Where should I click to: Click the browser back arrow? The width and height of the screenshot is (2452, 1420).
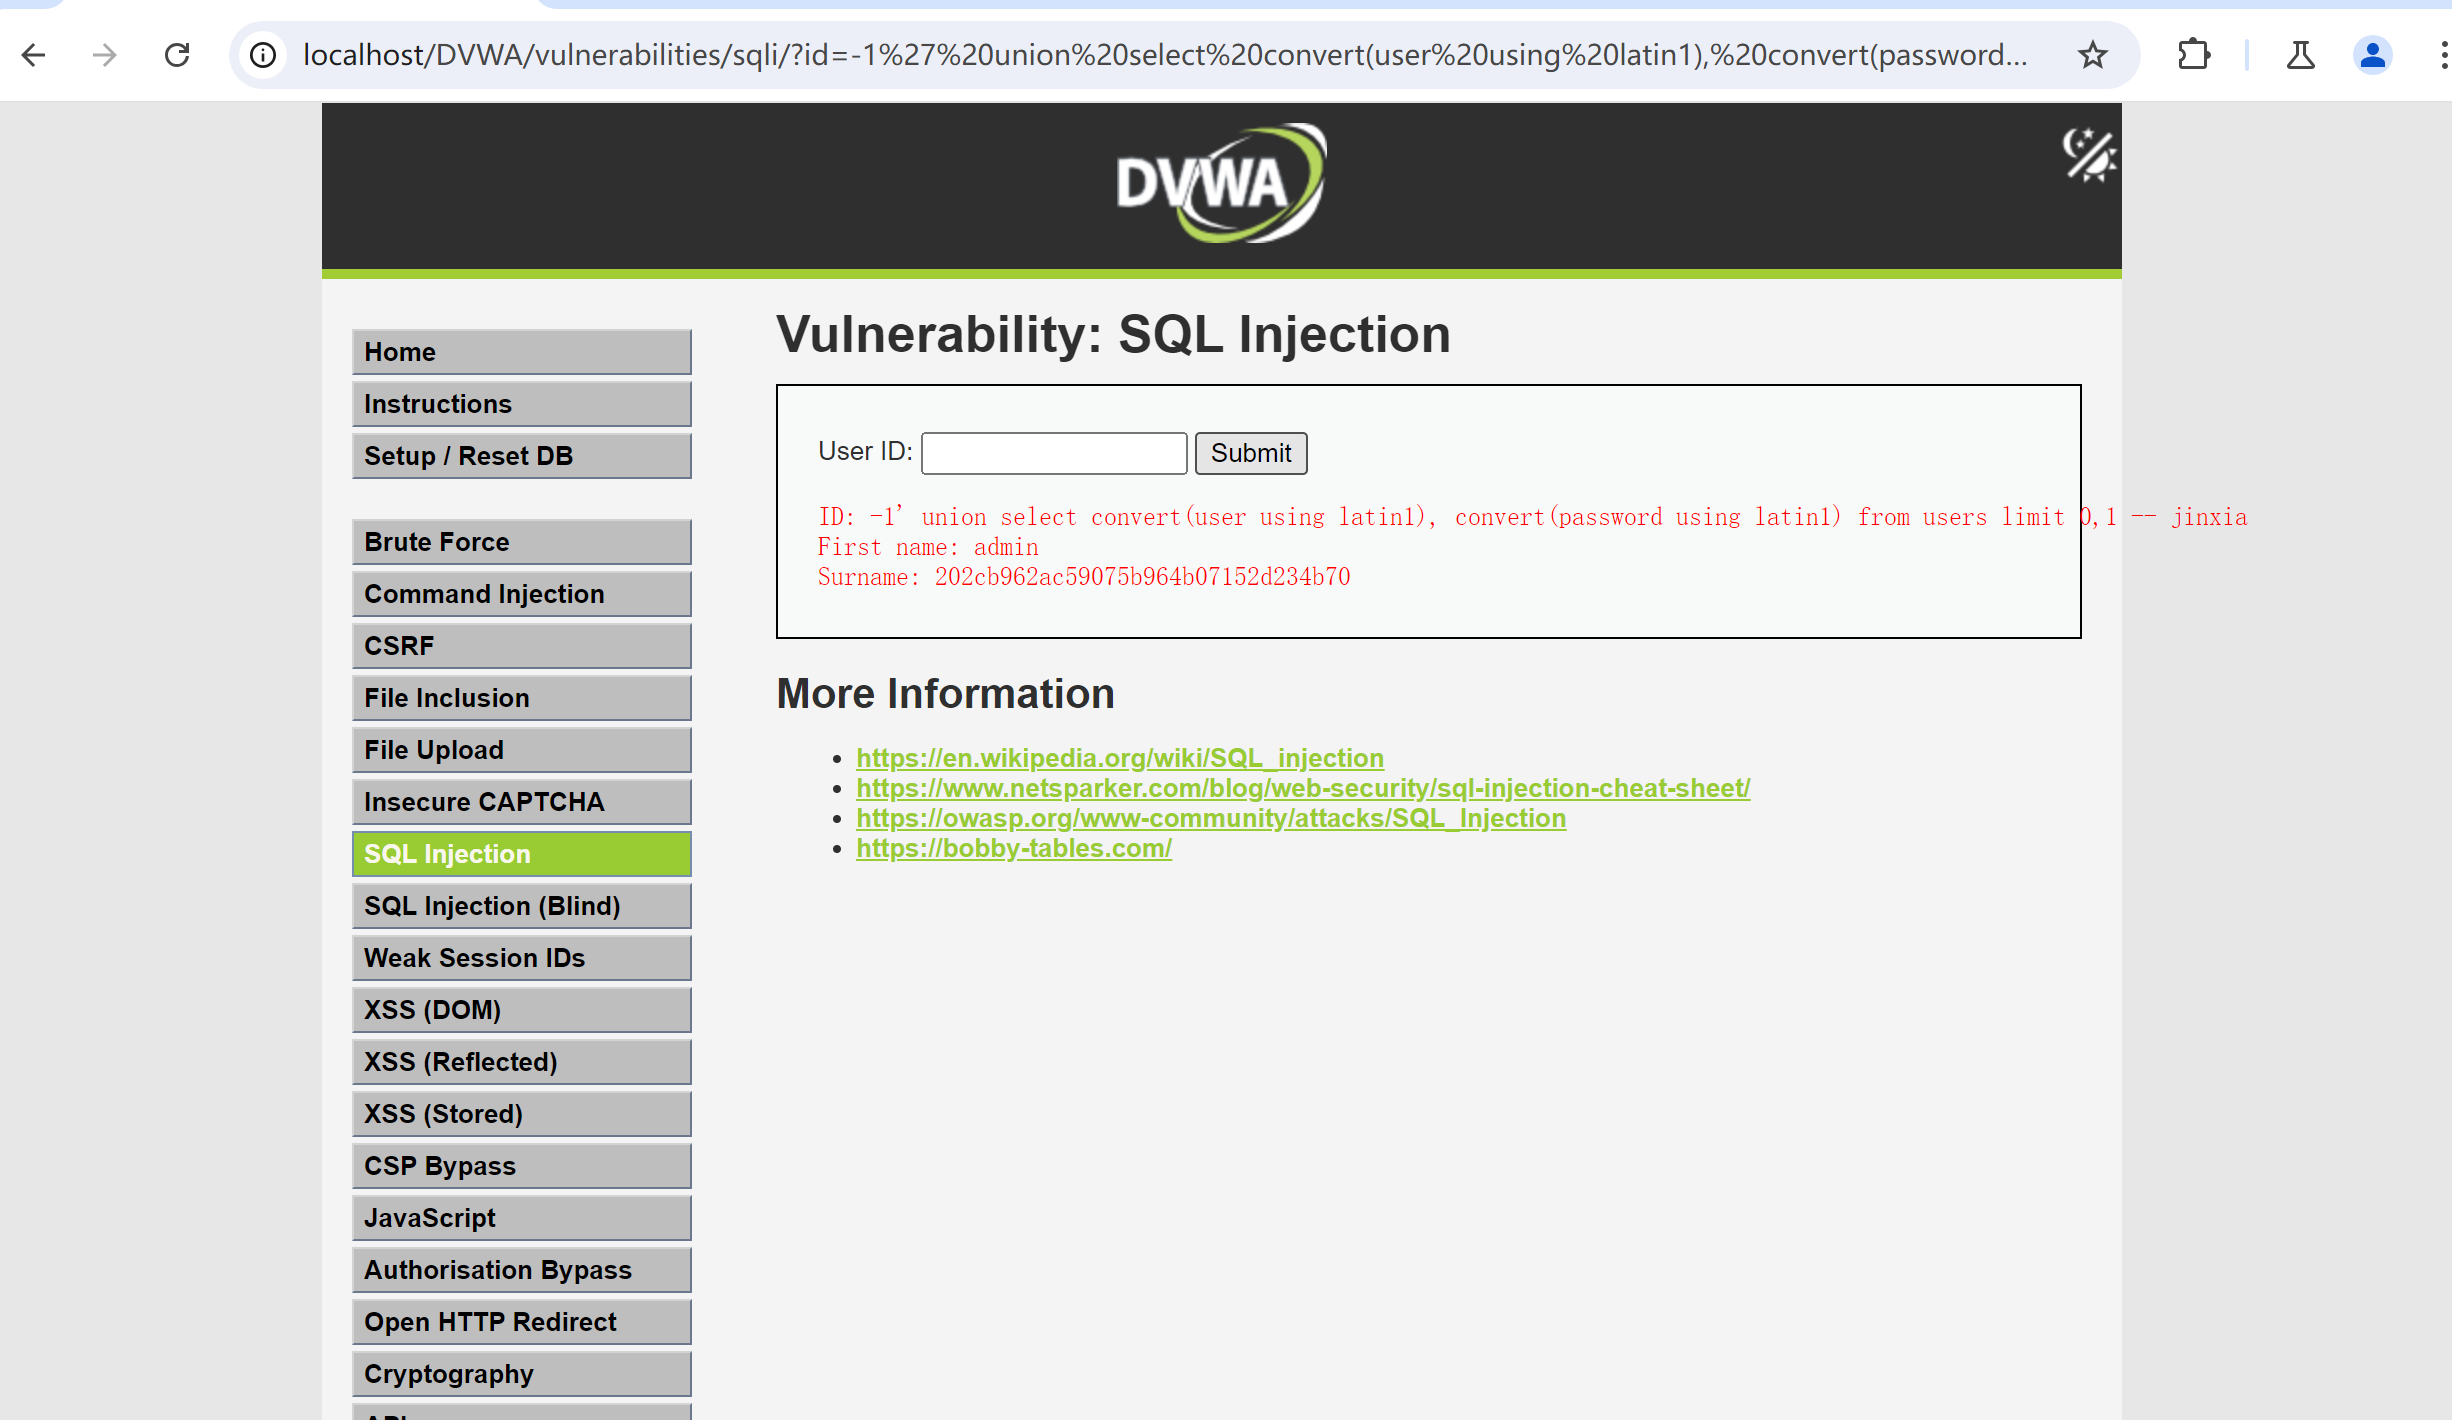tap(34, 55)
